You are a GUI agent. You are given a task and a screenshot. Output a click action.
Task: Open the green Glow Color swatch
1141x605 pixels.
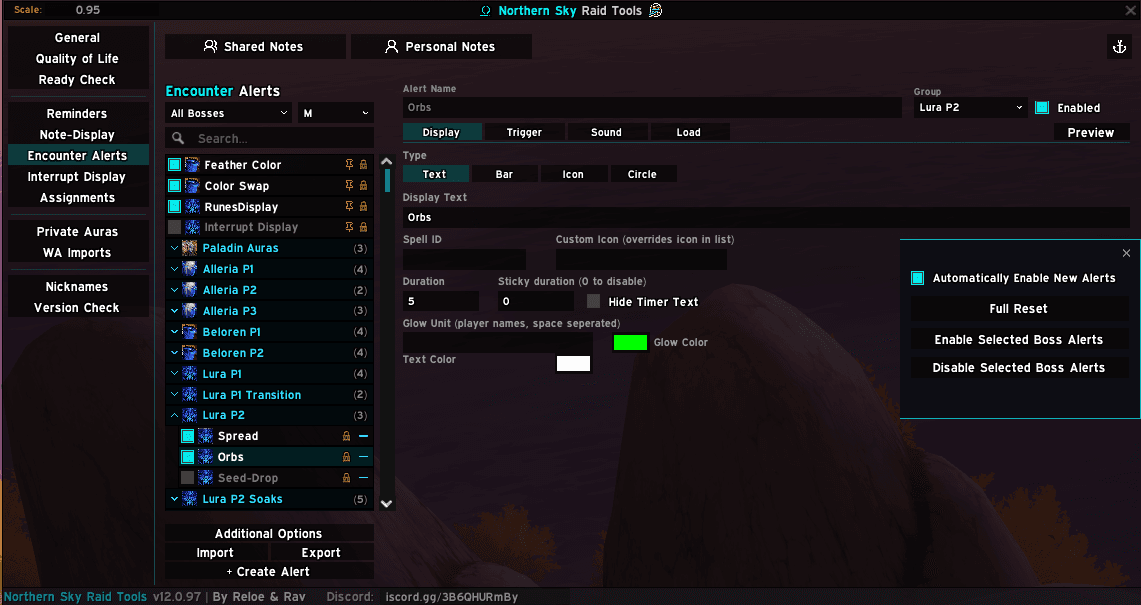tap(630, 342)
